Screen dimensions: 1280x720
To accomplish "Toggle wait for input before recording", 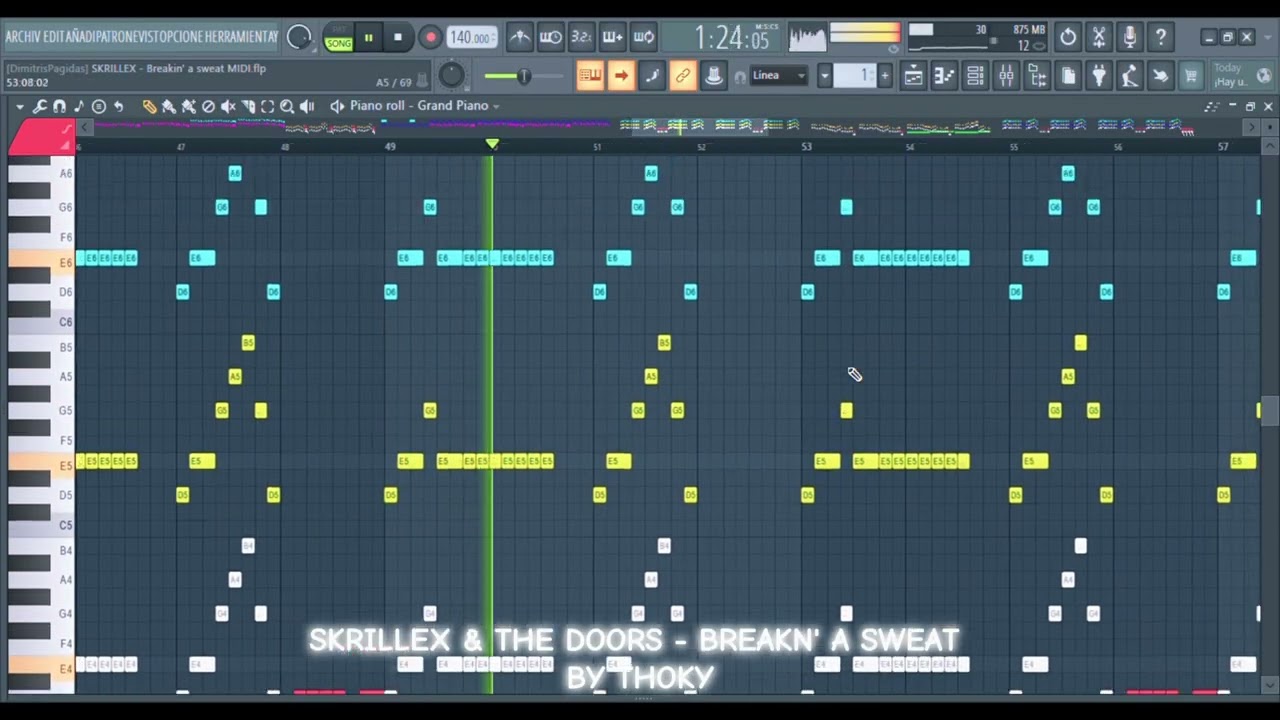I will coord(551,38).
